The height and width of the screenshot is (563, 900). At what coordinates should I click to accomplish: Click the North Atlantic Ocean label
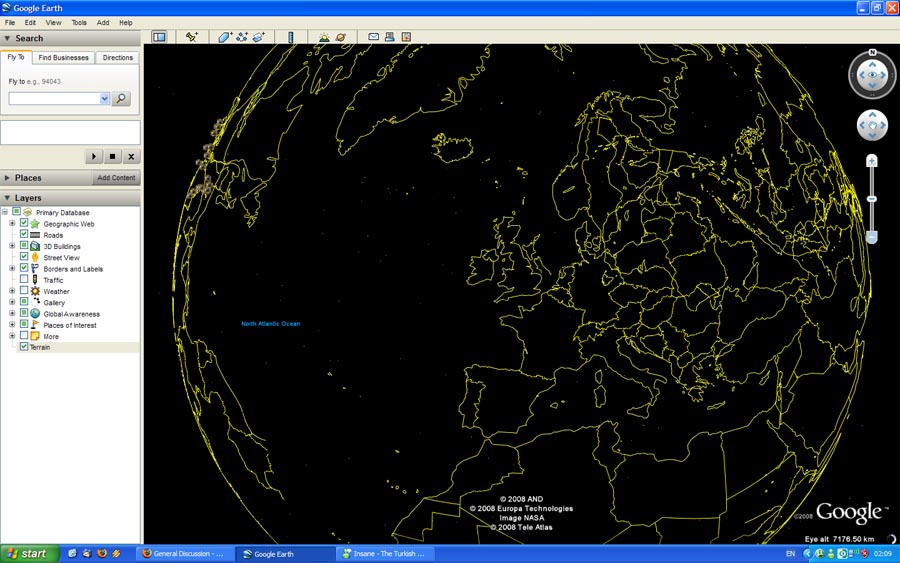point(271,324)
